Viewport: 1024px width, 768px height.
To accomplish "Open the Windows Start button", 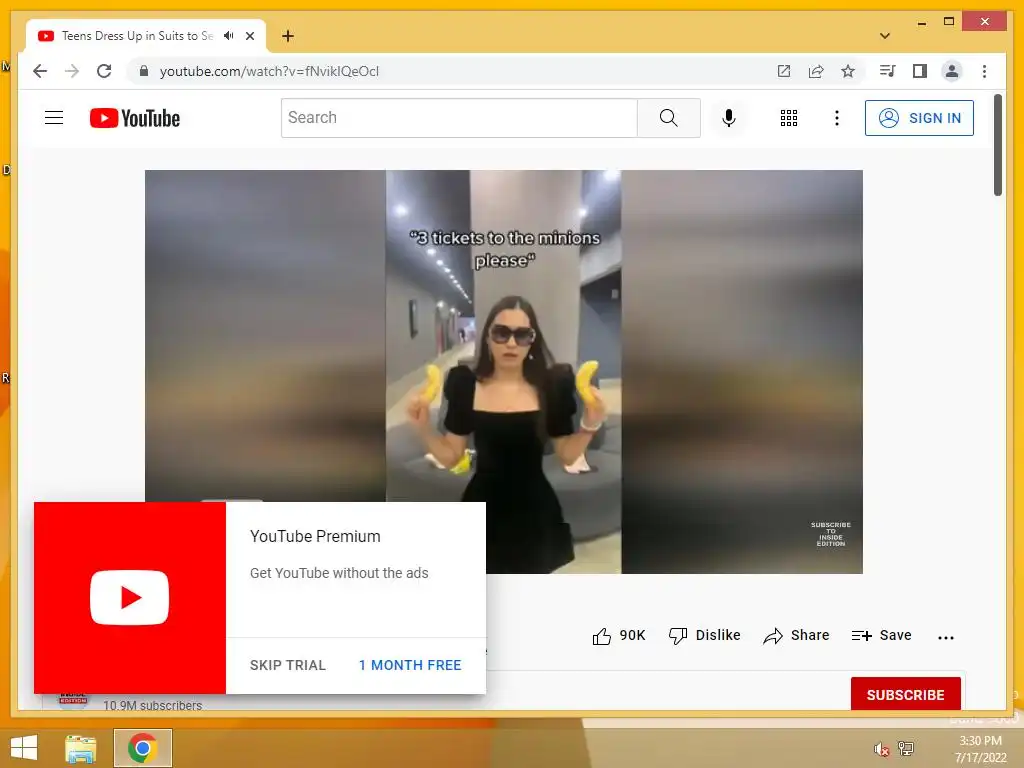I will click(x=24, y=748).
